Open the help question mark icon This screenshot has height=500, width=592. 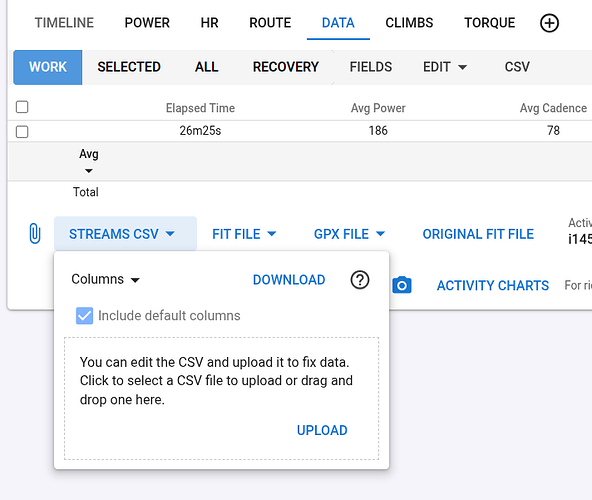(x=360, y=280)
